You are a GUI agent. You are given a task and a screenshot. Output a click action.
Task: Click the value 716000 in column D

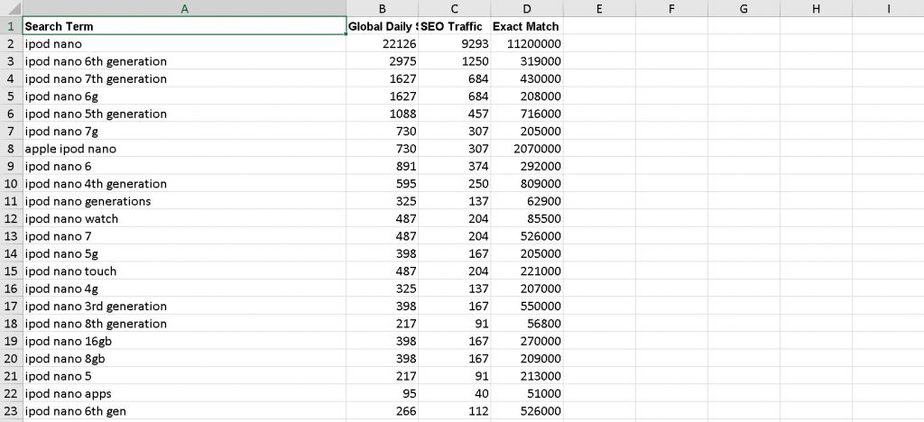(527, 114)
